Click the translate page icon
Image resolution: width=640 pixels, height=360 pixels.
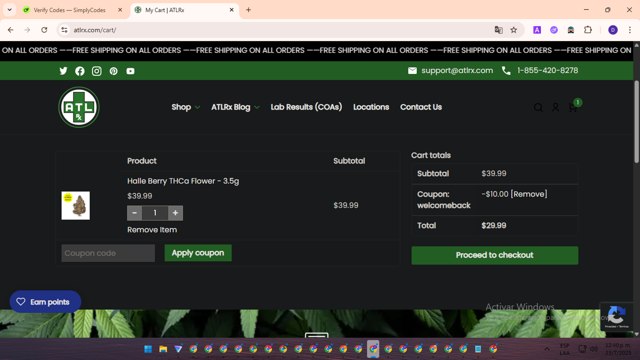click(498, 30)
